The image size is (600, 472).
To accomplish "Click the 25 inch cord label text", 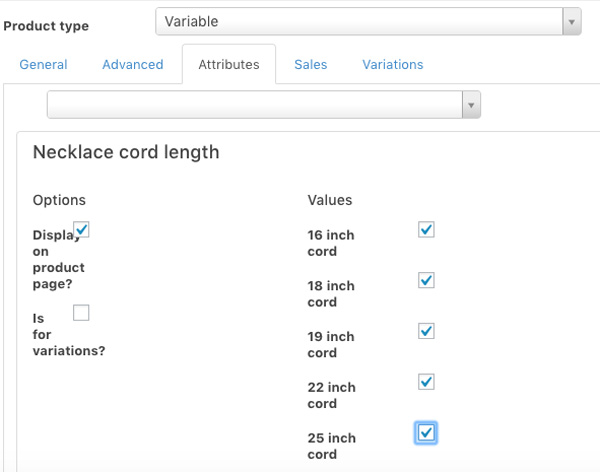I will coord(330,446).
